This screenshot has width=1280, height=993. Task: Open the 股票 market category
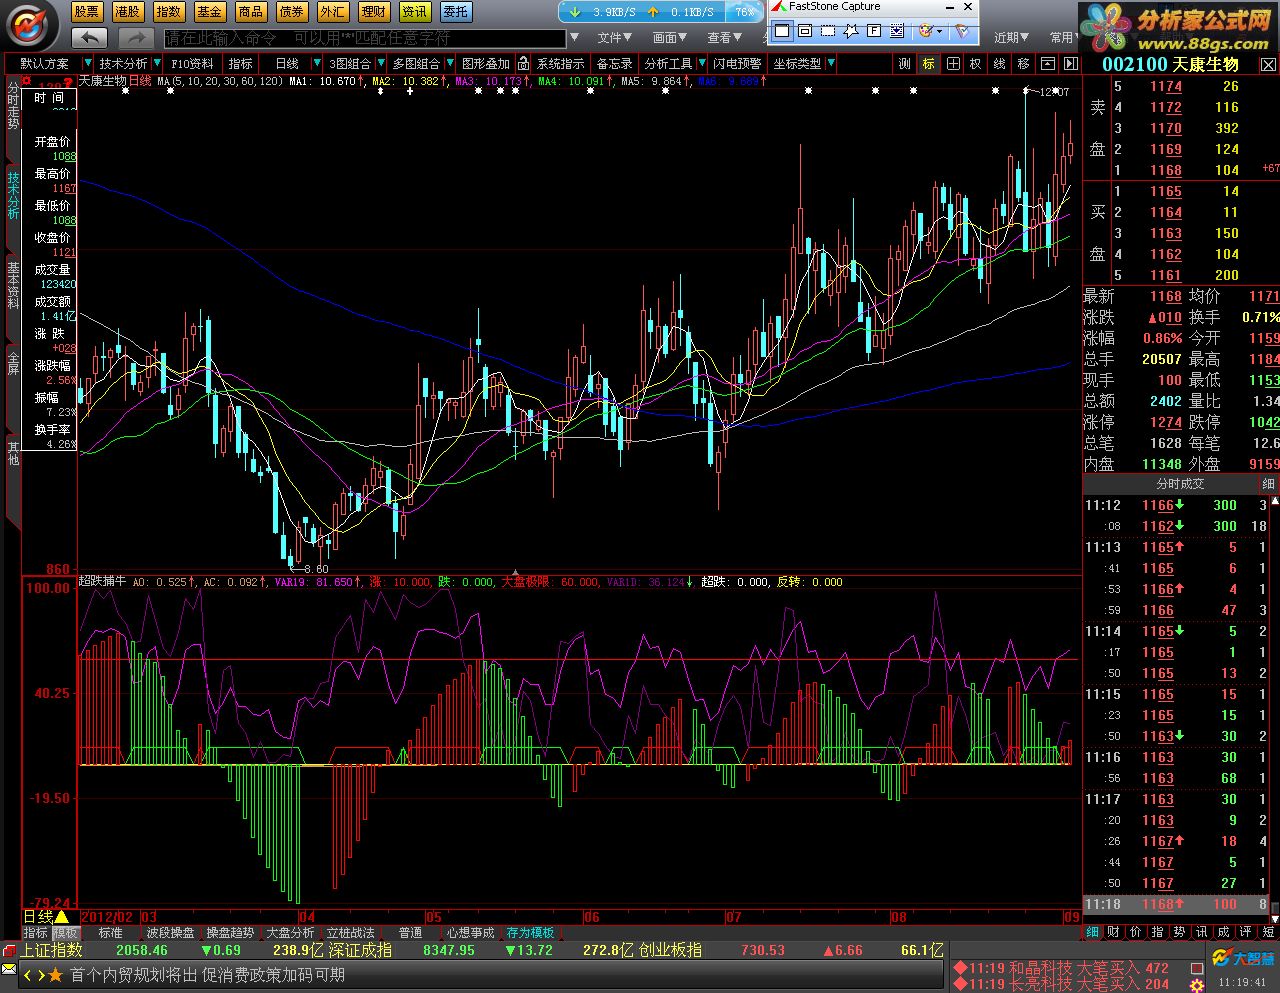coord(87,12)
